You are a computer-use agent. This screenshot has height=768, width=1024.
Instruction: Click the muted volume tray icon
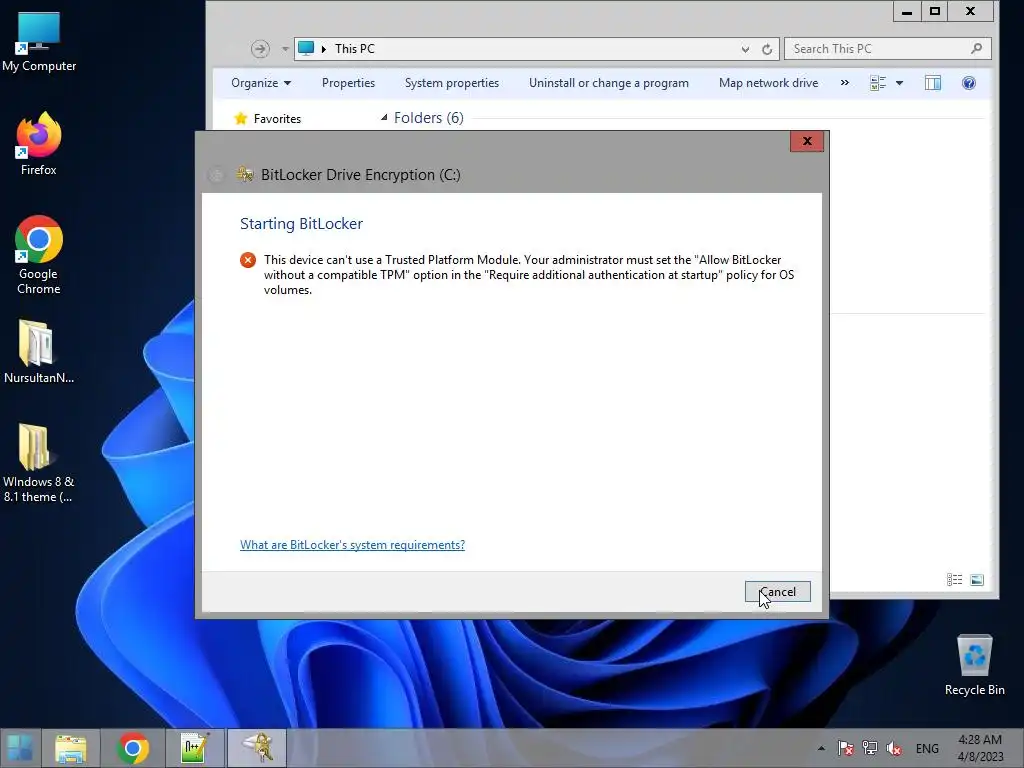pos(893,748)
